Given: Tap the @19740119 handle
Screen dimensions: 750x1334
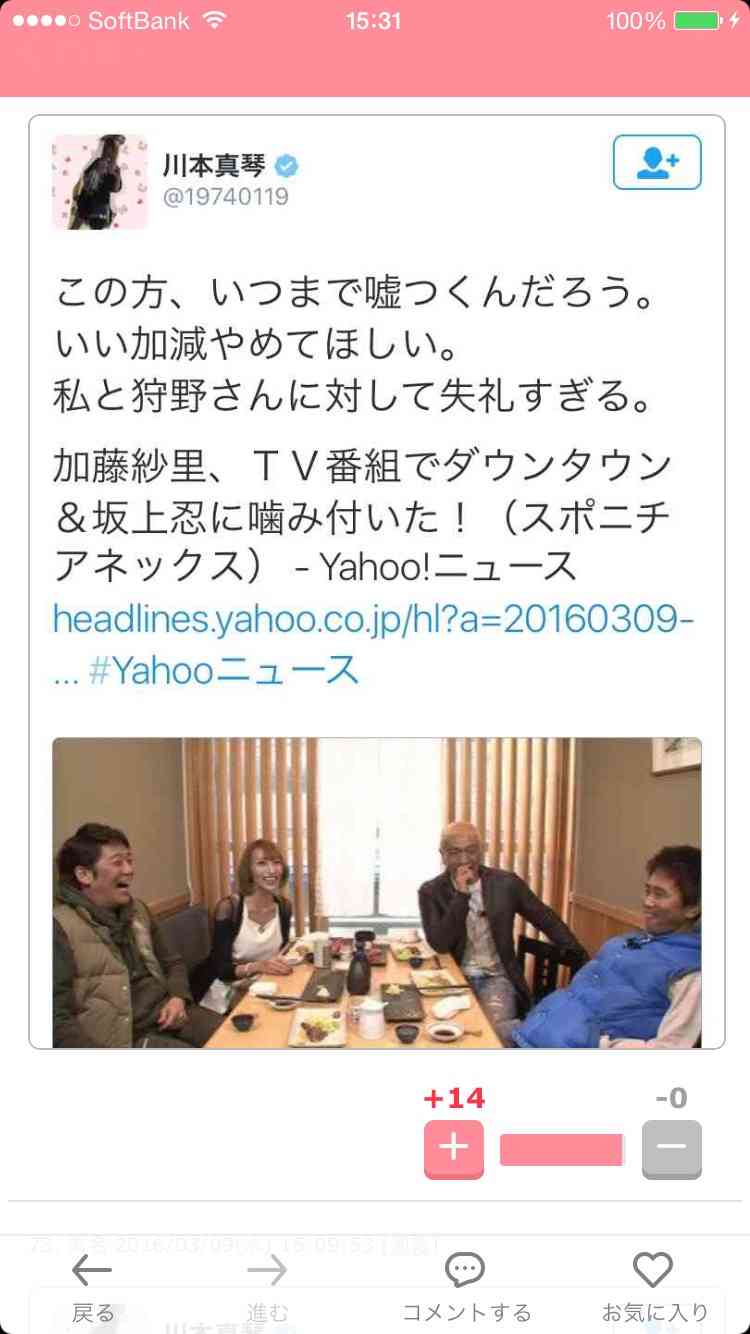Looking at the screenshot, I should [226, 197].
